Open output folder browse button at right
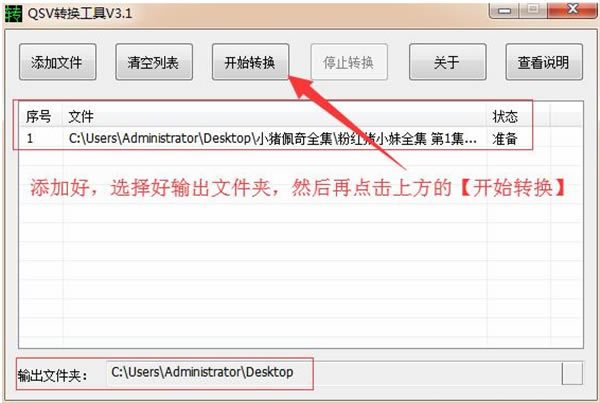 click(572, 373)
